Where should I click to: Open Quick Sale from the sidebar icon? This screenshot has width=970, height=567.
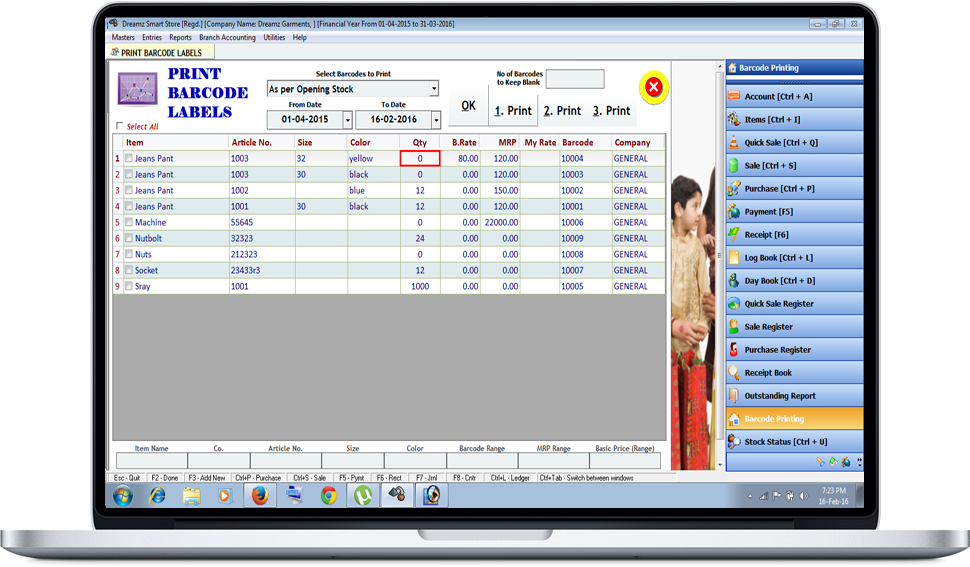pyautogui.click(x=734, y=143)
